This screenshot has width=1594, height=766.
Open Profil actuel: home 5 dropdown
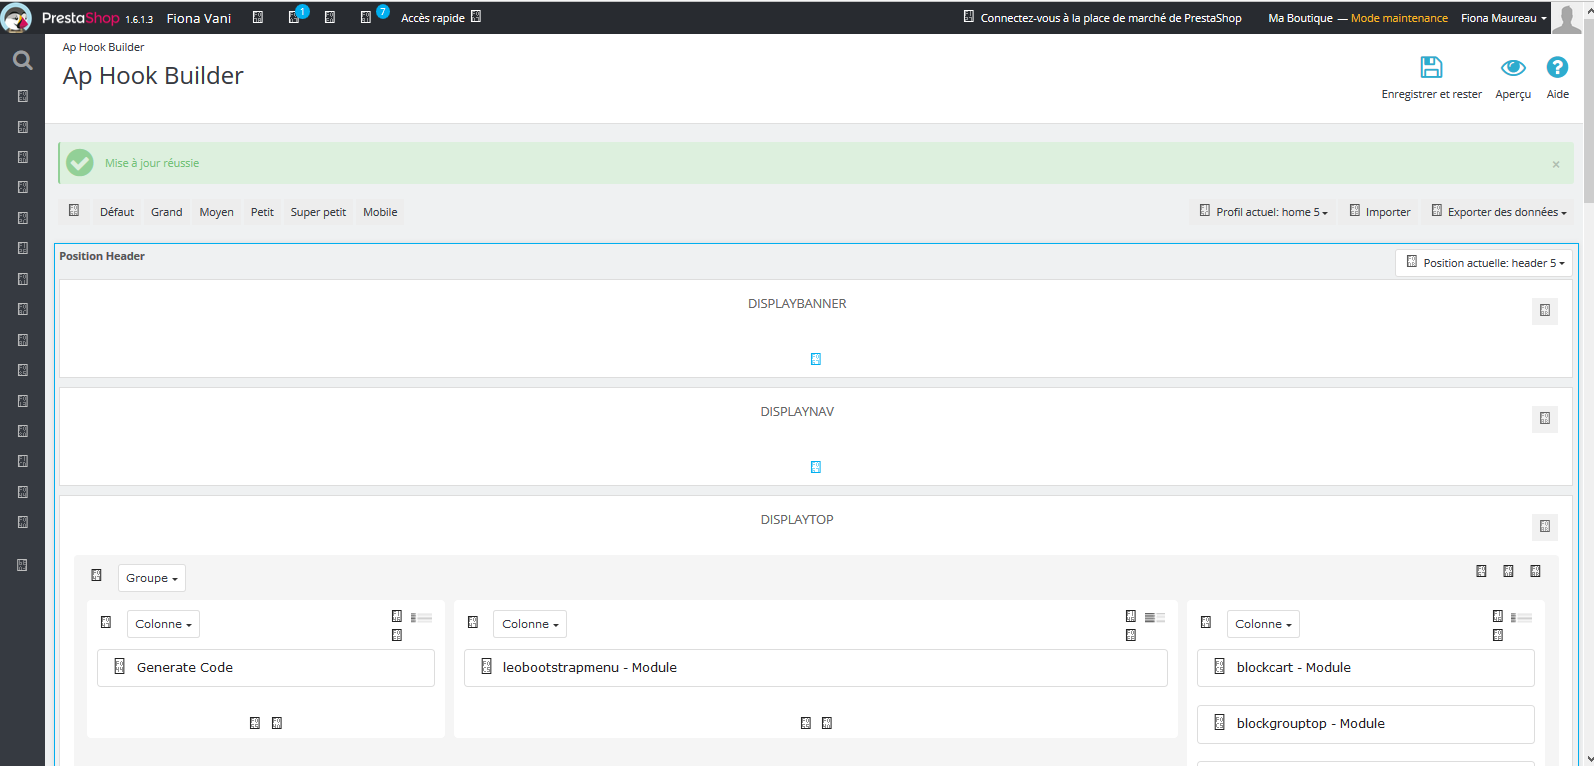click(x=1264, y=212)
